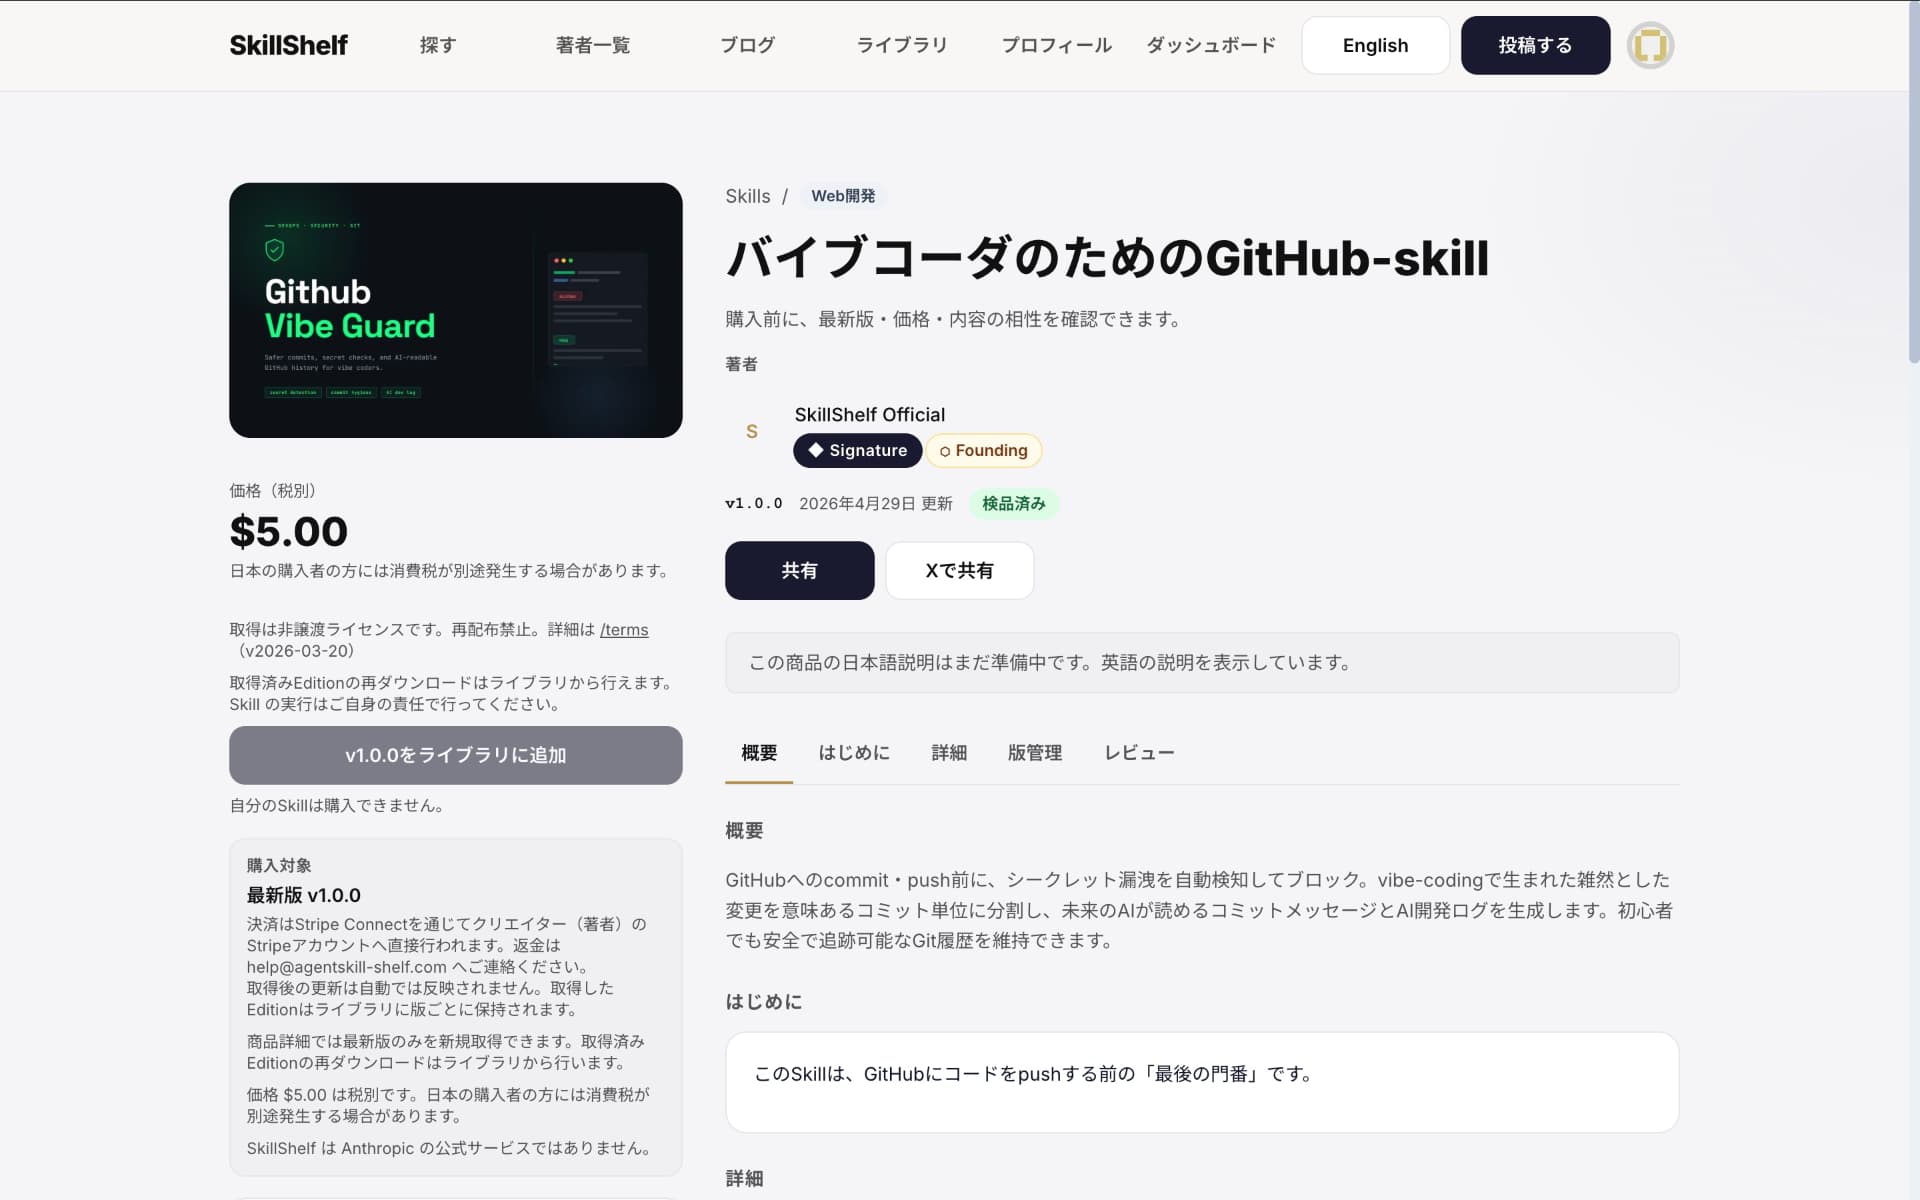Select the 概要 tab
This screenshot has width=1920, height=1200.
click(x=759, y=752)
